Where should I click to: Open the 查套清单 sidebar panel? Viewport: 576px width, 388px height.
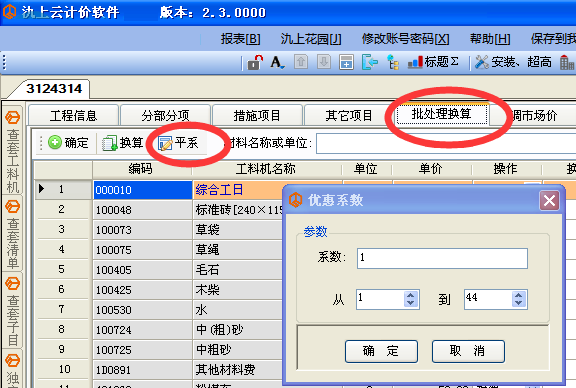(12, 234)
